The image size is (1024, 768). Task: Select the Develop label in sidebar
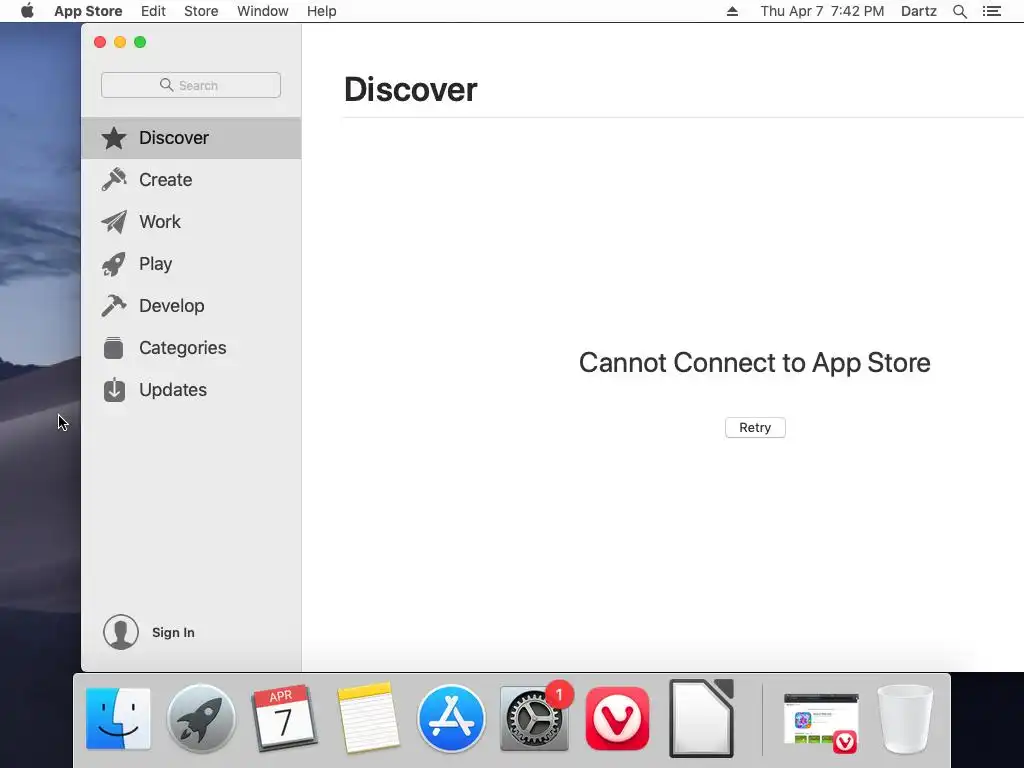tap(172, 306)
